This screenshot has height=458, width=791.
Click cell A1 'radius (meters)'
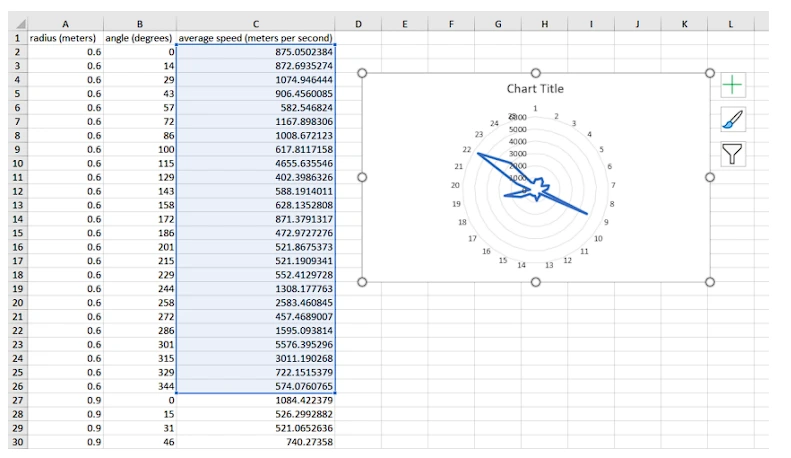[x=65, y=37]
